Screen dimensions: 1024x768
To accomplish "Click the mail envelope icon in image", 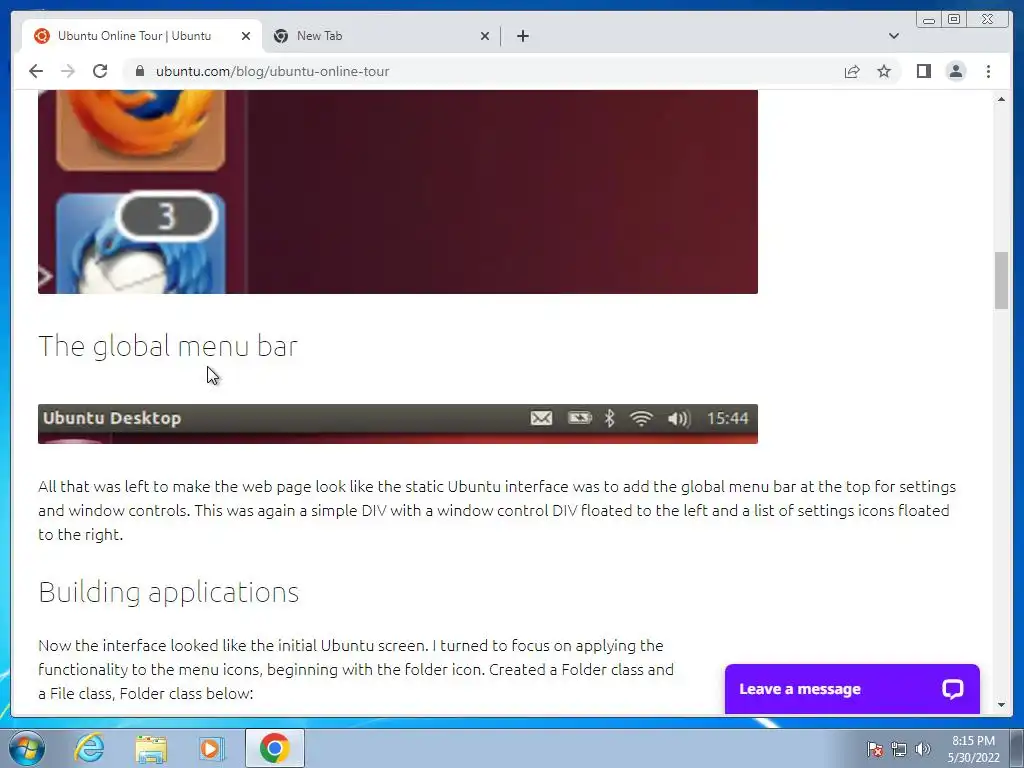I will click(x=541, y=418).
